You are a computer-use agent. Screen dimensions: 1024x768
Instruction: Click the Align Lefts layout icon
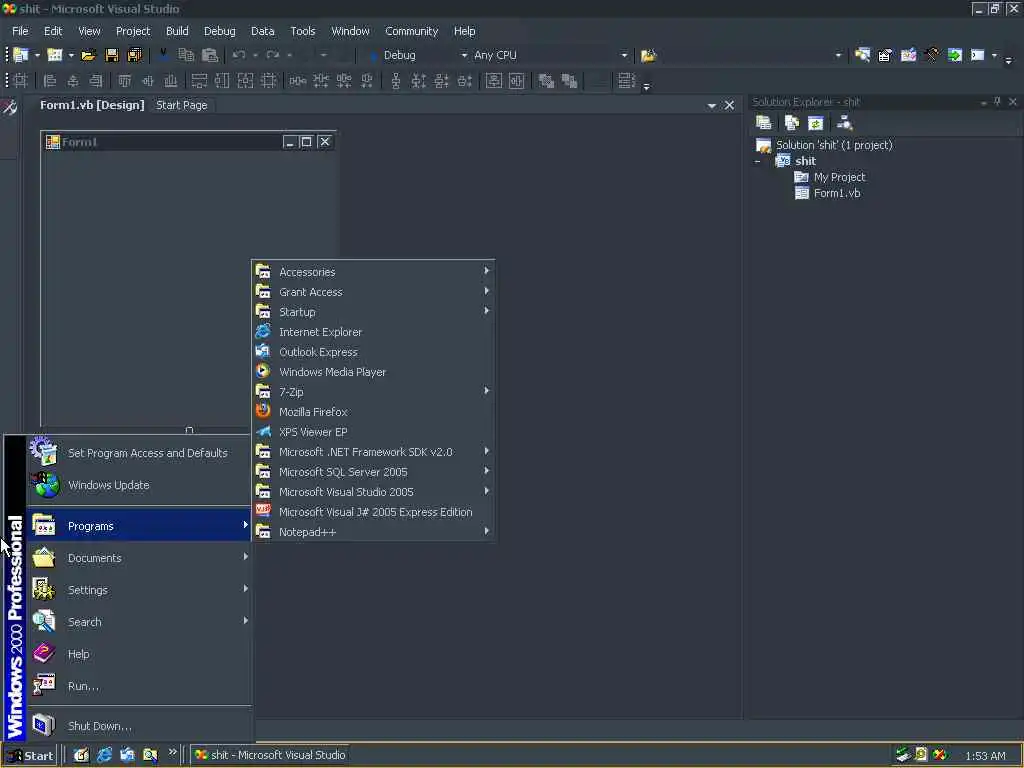(50, 81)
